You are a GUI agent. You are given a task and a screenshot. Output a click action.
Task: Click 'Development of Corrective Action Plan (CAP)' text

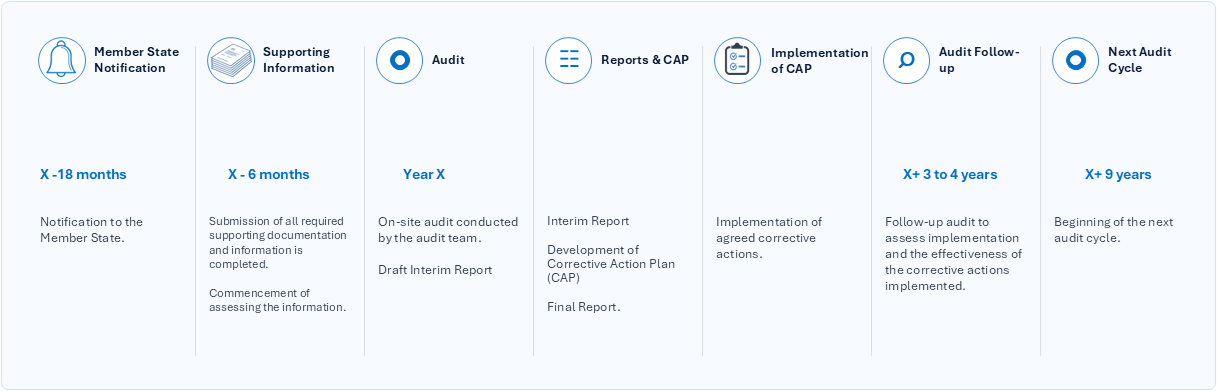pos(611,264)
